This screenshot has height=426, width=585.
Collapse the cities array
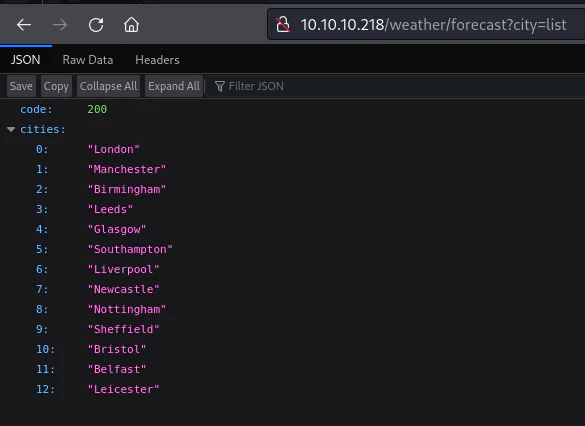[11, 129]
